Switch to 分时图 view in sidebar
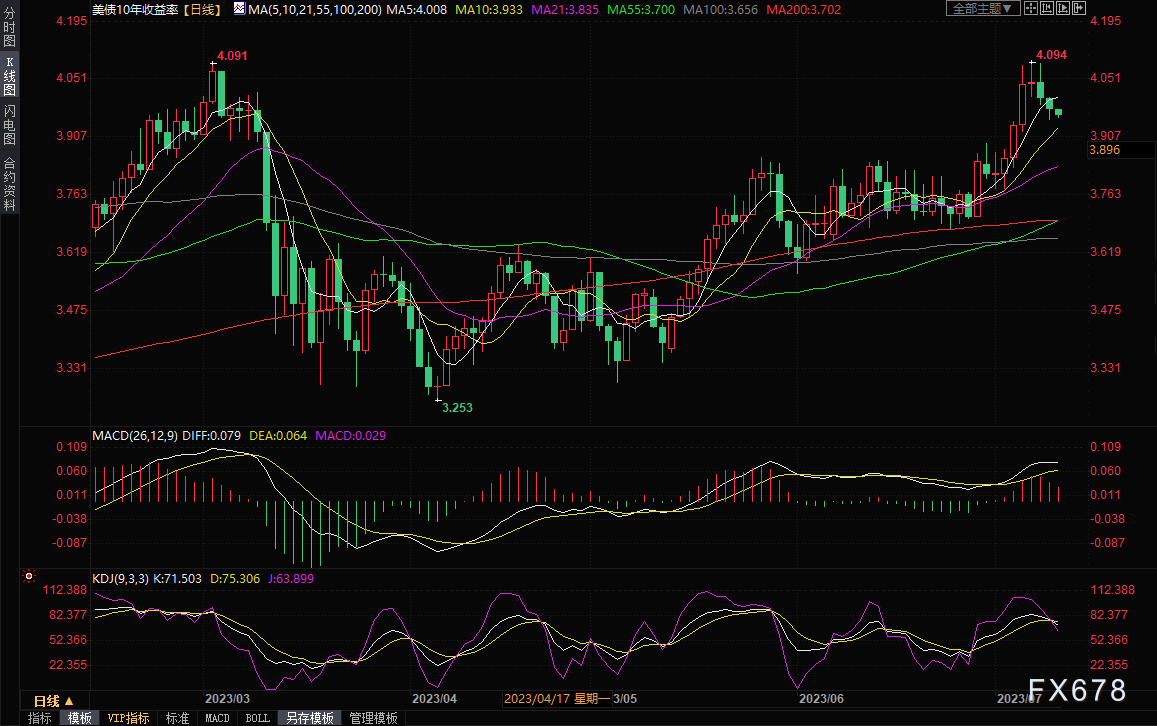1157x726 pixels. (x=10, y=28)
